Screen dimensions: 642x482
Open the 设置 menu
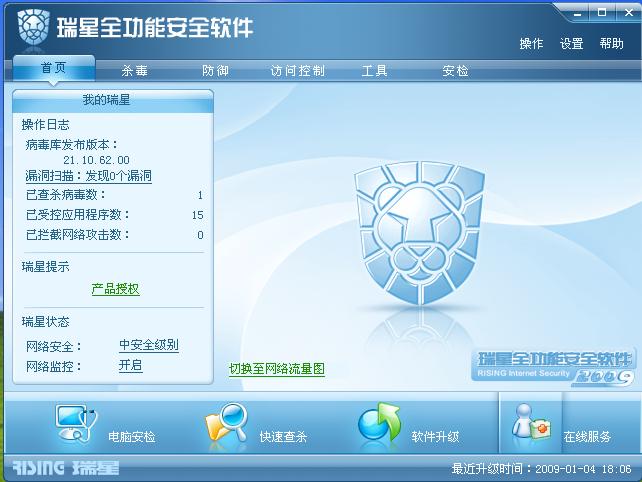click(x=571, y=43)
